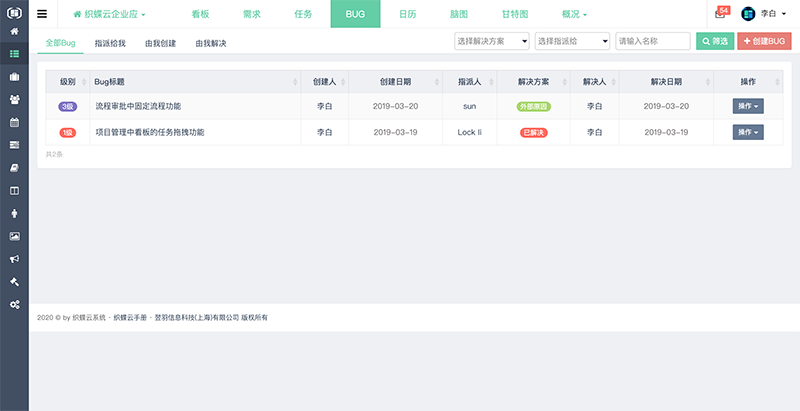Click the green 筛选 filter button
800x411 pixels.
[715, 41]
